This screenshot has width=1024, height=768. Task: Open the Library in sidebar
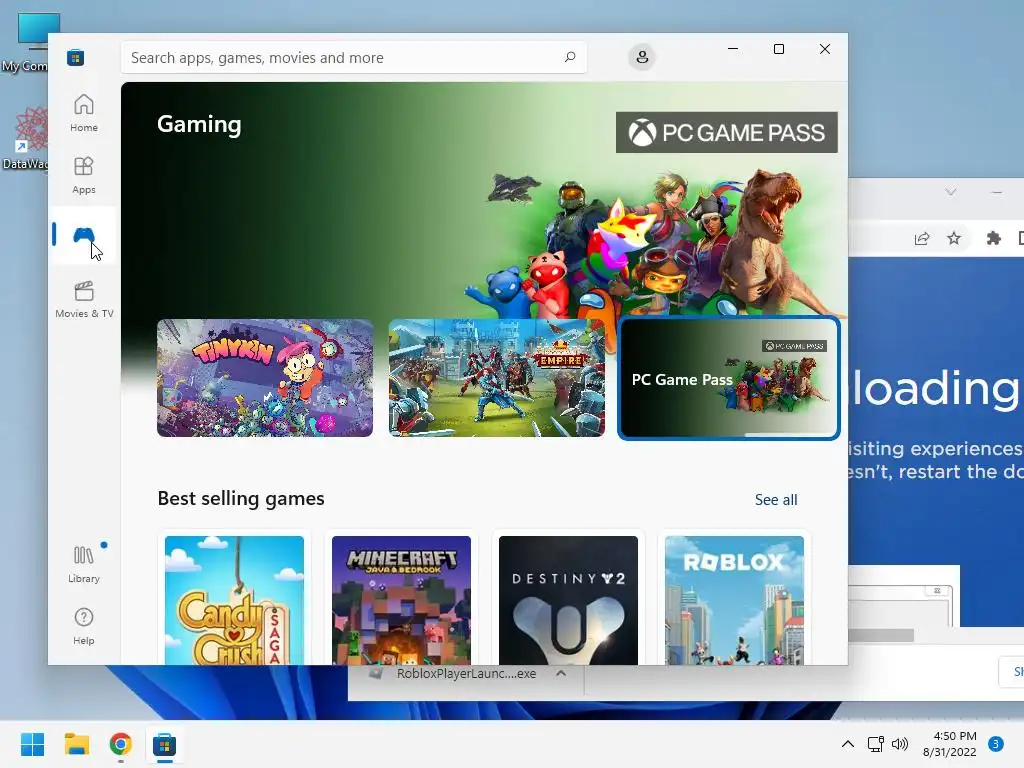click(84, 564)
